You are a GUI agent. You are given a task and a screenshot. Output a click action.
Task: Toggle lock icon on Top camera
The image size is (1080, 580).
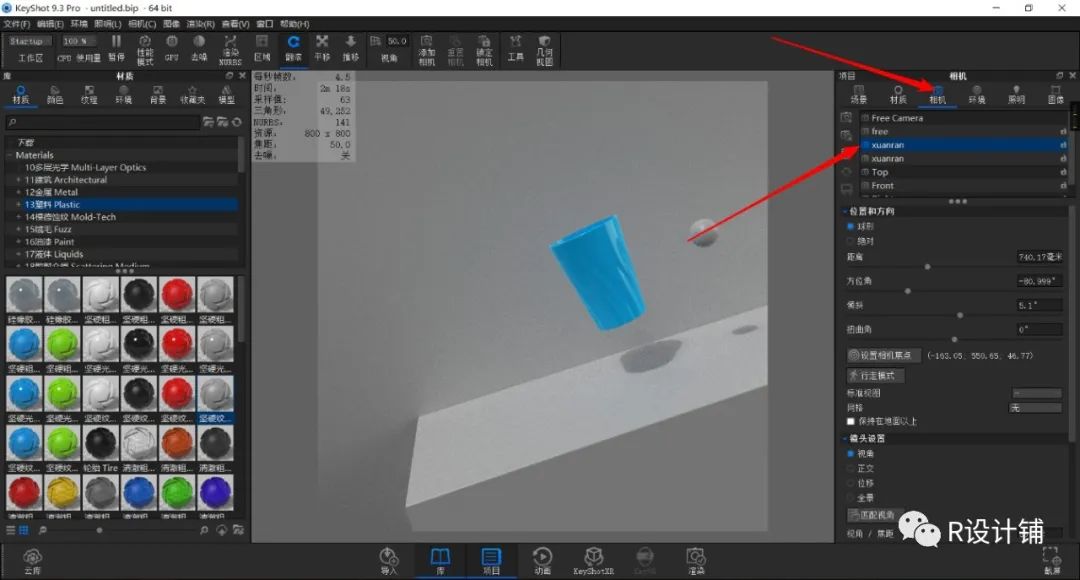(x=1063, y=172)
